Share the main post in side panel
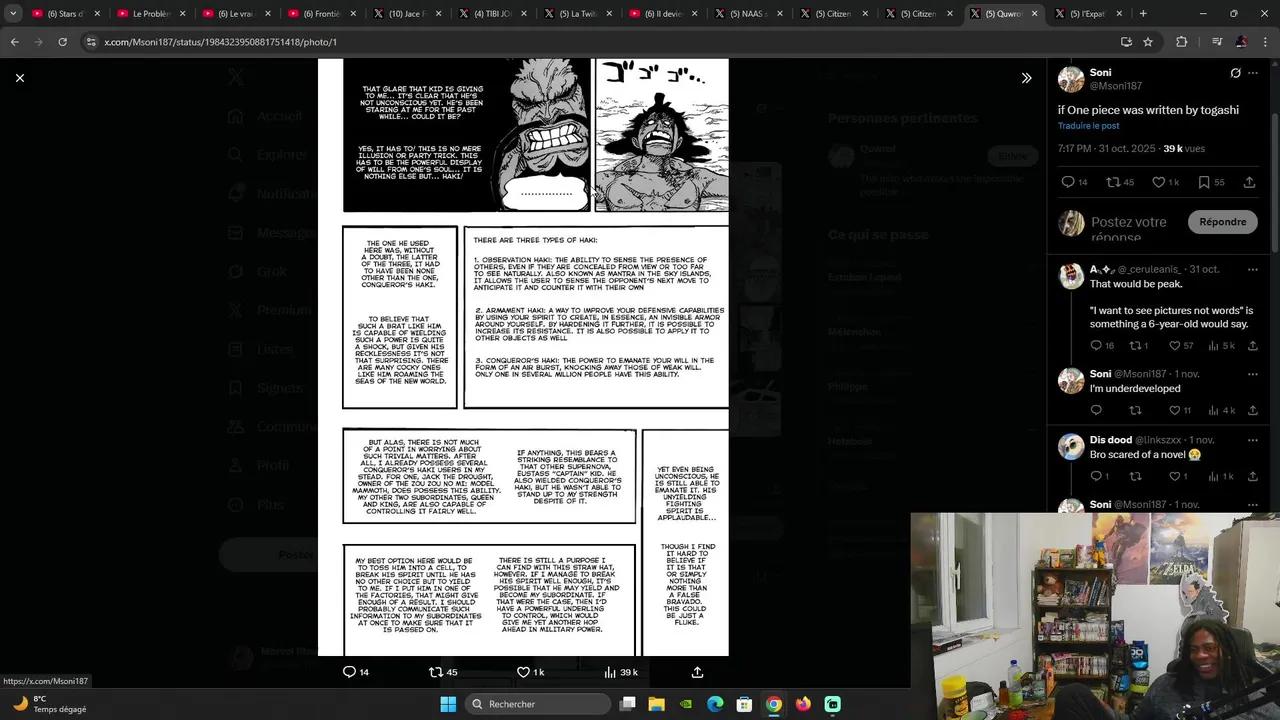The image size is (1280, 720). (x=1249, y=182)
